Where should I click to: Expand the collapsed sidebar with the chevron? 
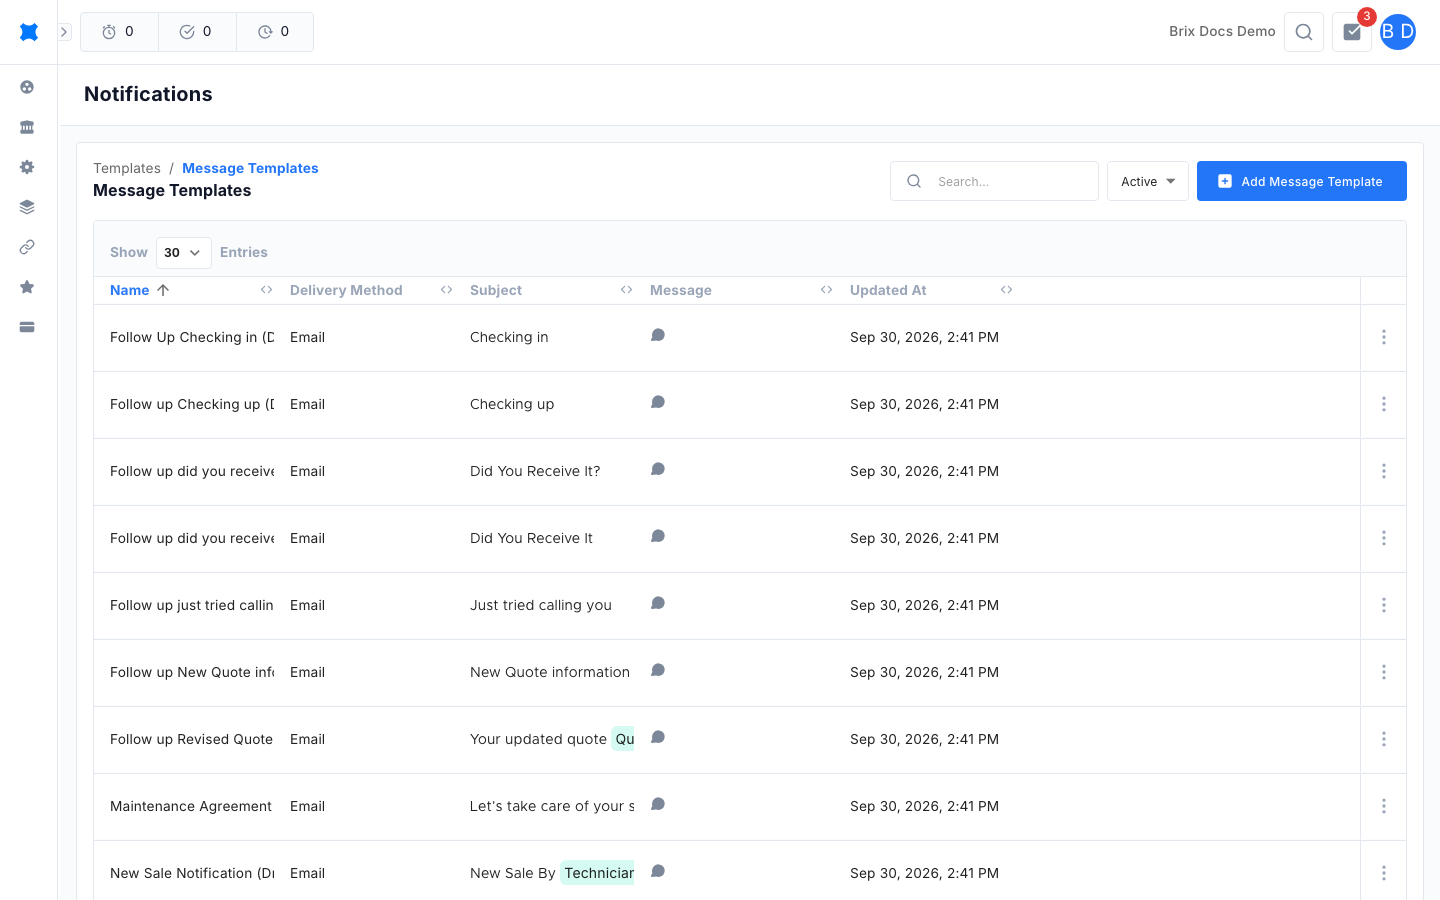pyautogui.click(x=64, y=32)
